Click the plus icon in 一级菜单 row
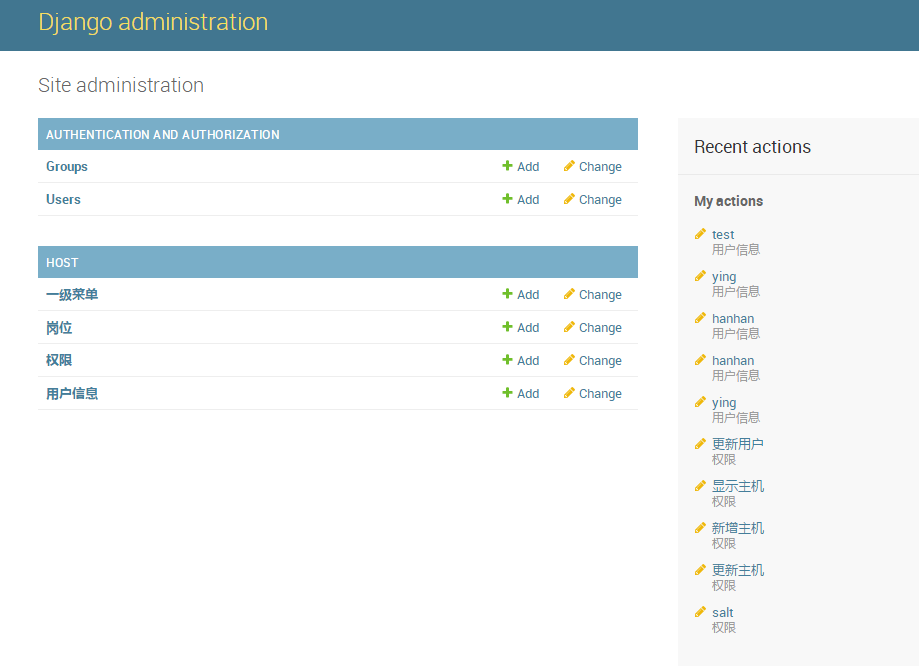The width and height of the screenshot is (919, 668). (x=507, y=295)
